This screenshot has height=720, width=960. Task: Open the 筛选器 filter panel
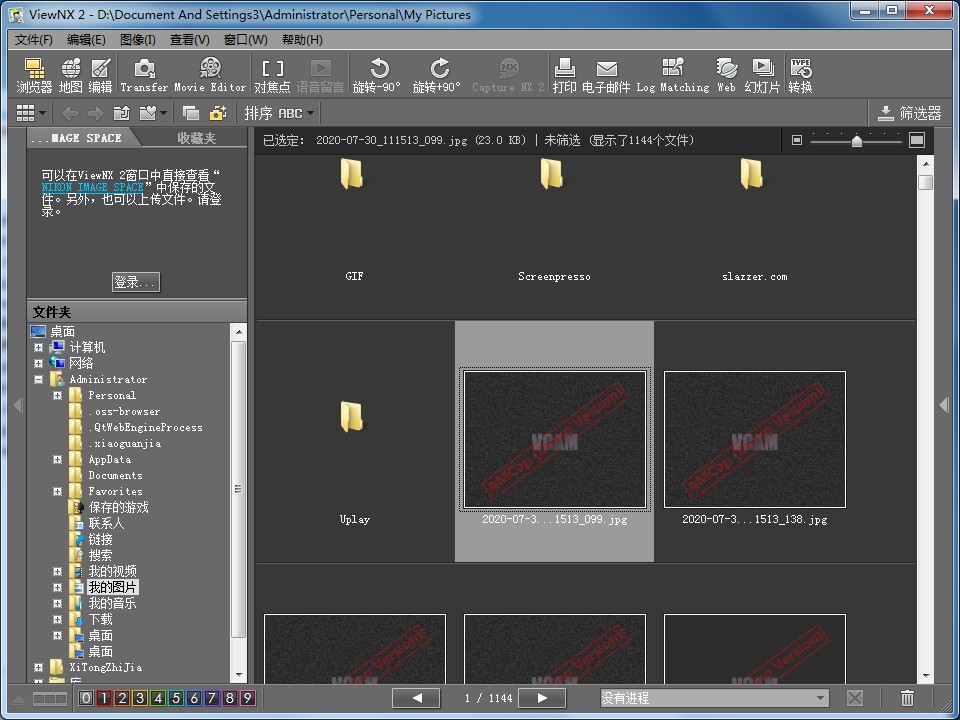[x=909, y=113]
